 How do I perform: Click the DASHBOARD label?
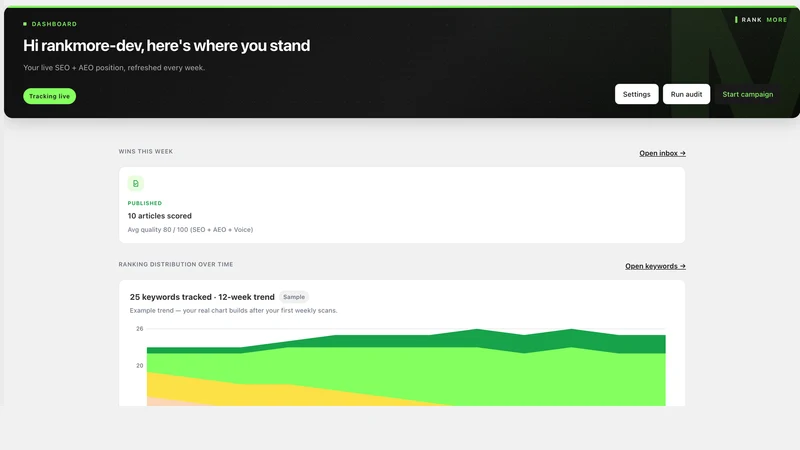54,24
